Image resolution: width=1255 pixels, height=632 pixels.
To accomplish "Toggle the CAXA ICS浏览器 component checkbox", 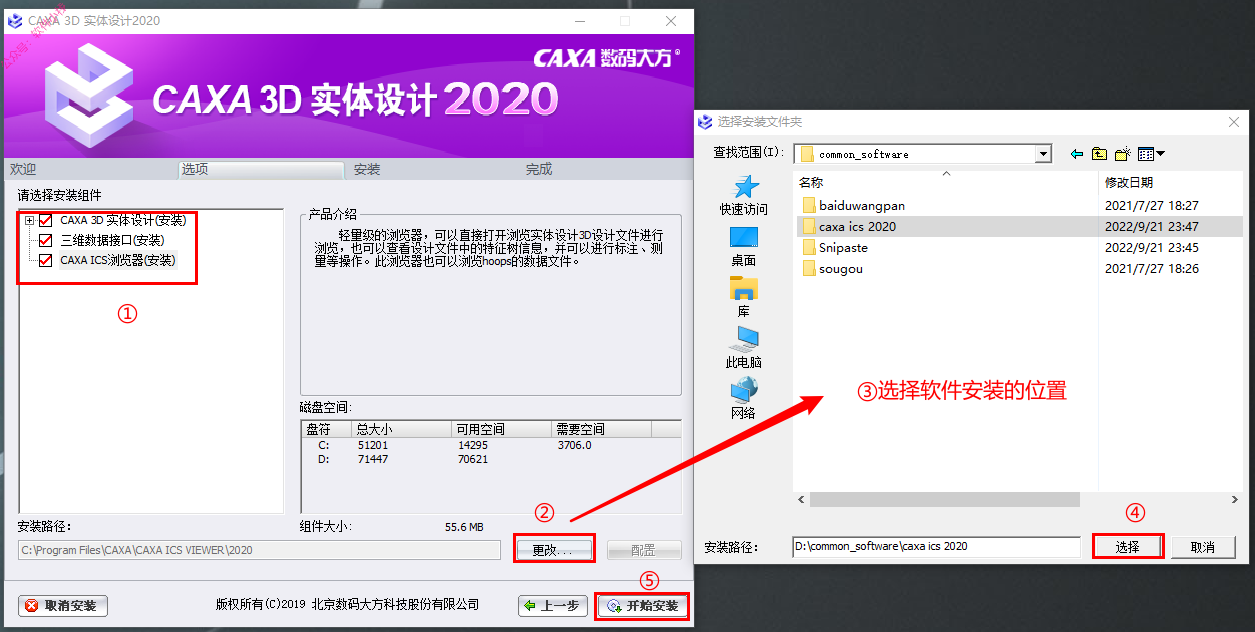I will pos(45,260).
